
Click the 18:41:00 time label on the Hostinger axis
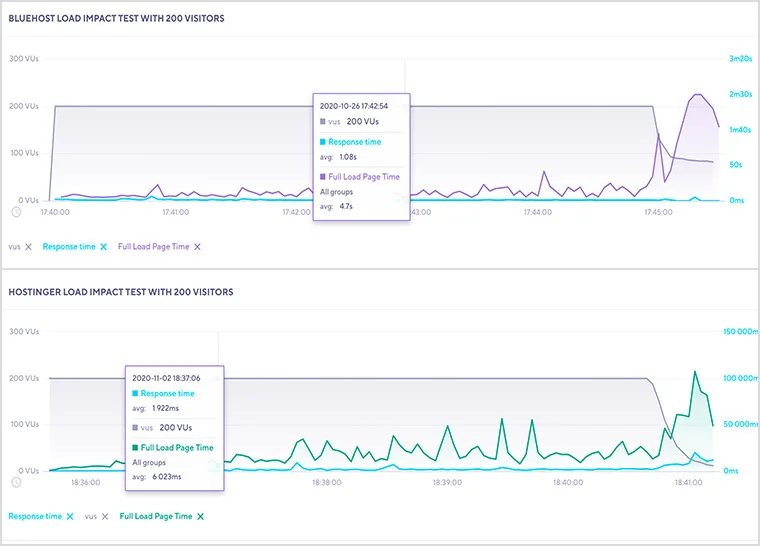pos(688,482)
